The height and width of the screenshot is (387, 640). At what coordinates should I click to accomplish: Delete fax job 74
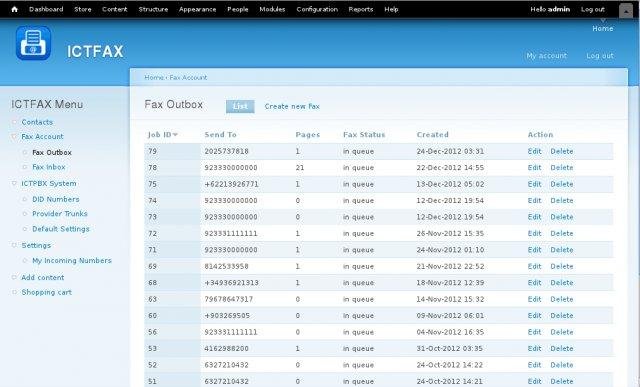tap(562, 200)
